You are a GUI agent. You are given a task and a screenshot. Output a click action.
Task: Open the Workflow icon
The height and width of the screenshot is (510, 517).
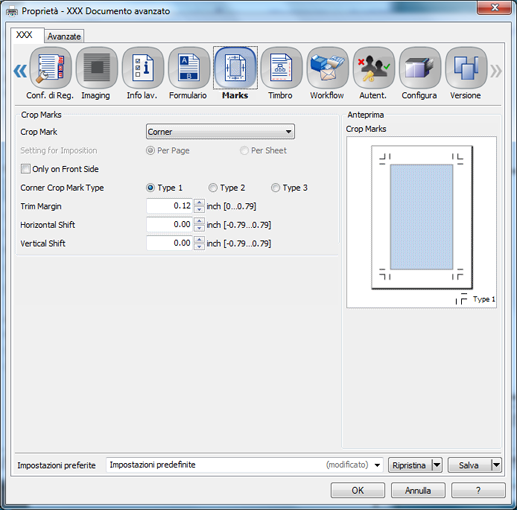[x=328, y=68]
